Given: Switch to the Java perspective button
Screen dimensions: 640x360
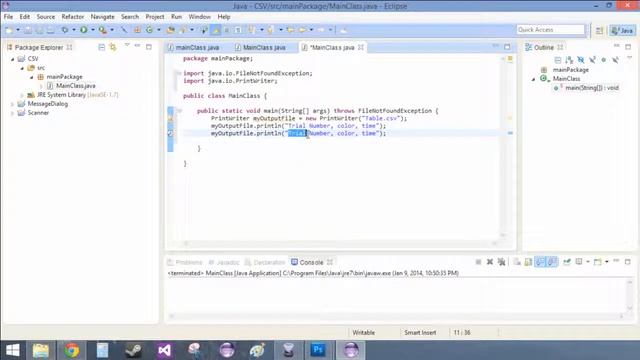Looking at the screenshot, I should [622, 30].
